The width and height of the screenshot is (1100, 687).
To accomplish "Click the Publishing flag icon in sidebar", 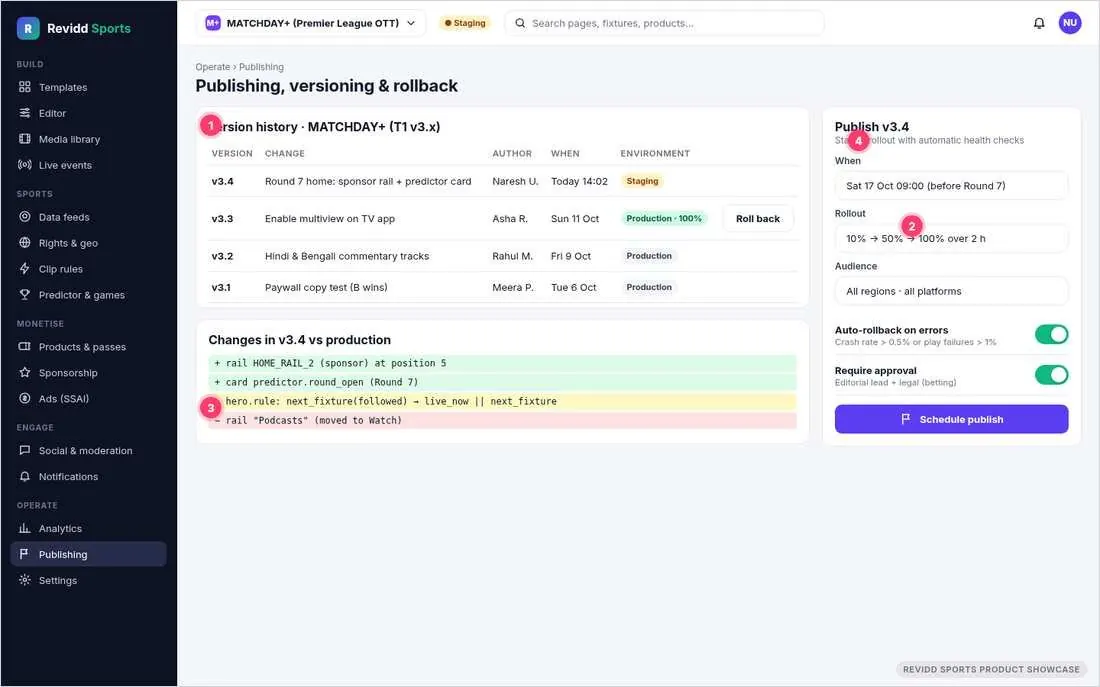I will click(x=25, y=554).
